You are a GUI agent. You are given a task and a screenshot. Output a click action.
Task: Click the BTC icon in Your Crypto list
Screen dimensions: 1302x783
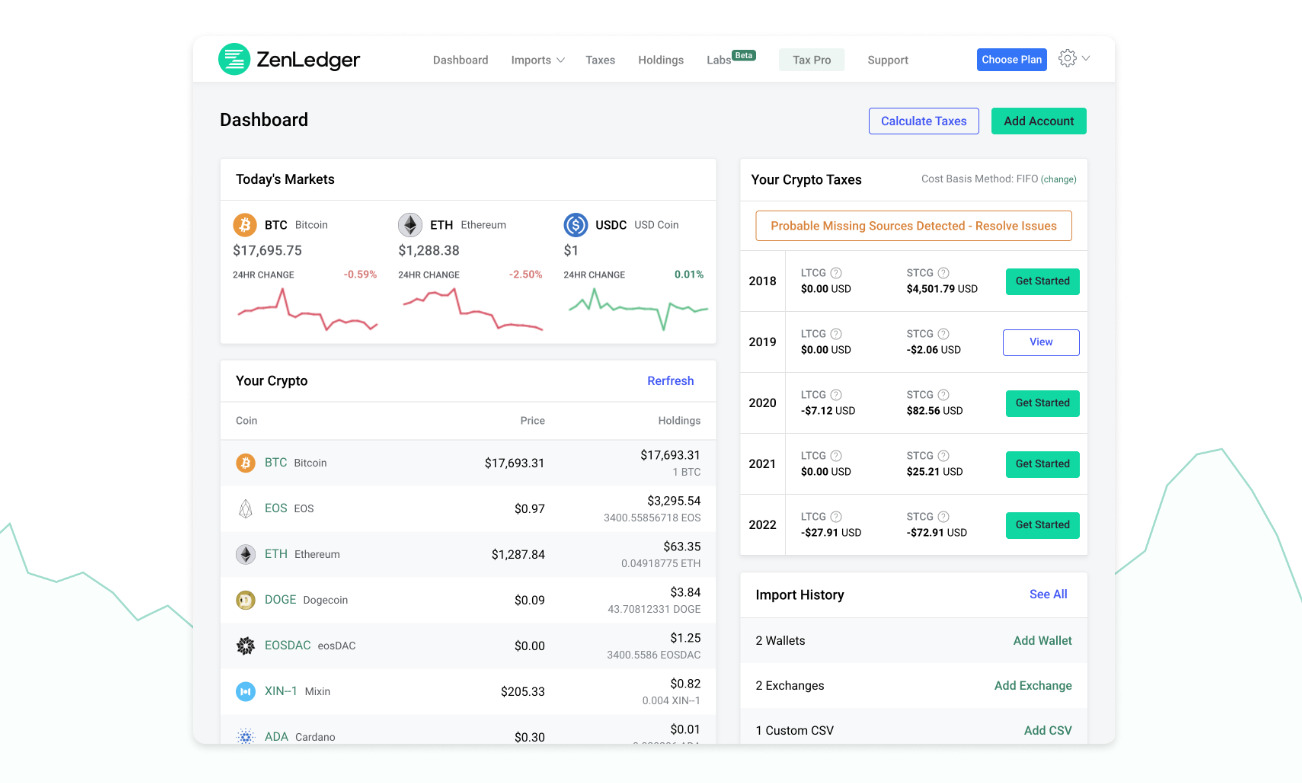[x=245, y=463]
